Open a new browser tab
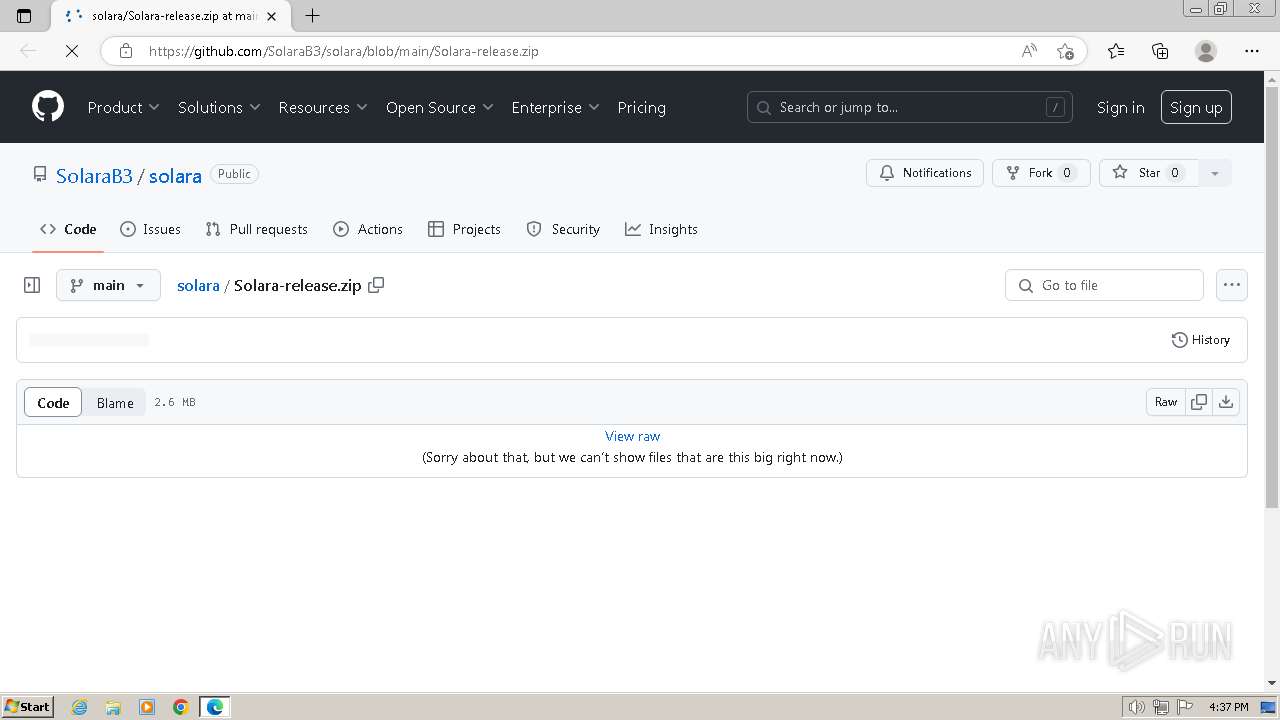This screenshot has width=1280, height=720. coord(312,15)
